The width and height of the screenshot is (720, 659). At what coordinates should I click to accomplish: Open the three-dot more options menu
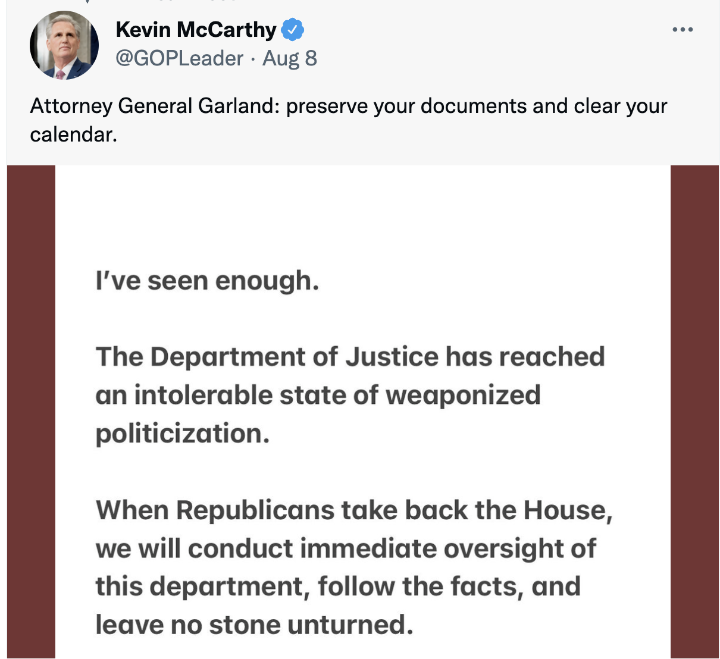click(682, 29)
